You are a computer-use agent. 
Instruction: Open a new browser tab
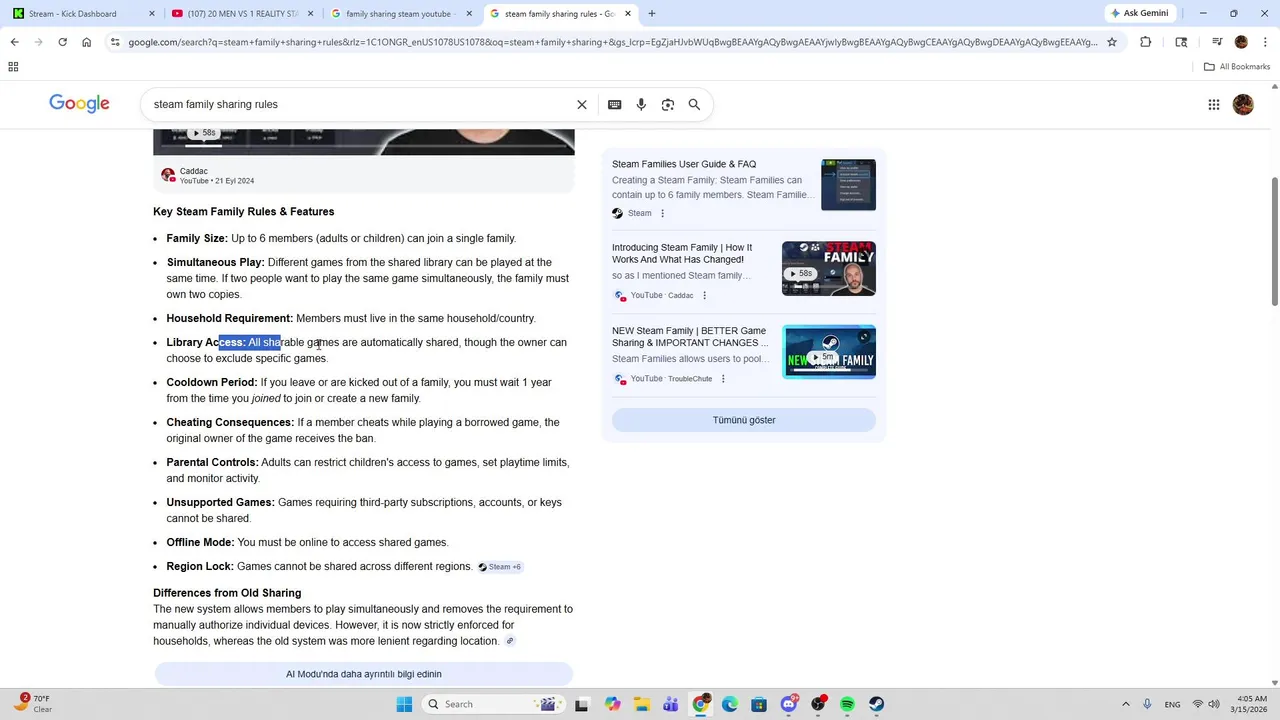pyautogui.click(x=651, y=13)
